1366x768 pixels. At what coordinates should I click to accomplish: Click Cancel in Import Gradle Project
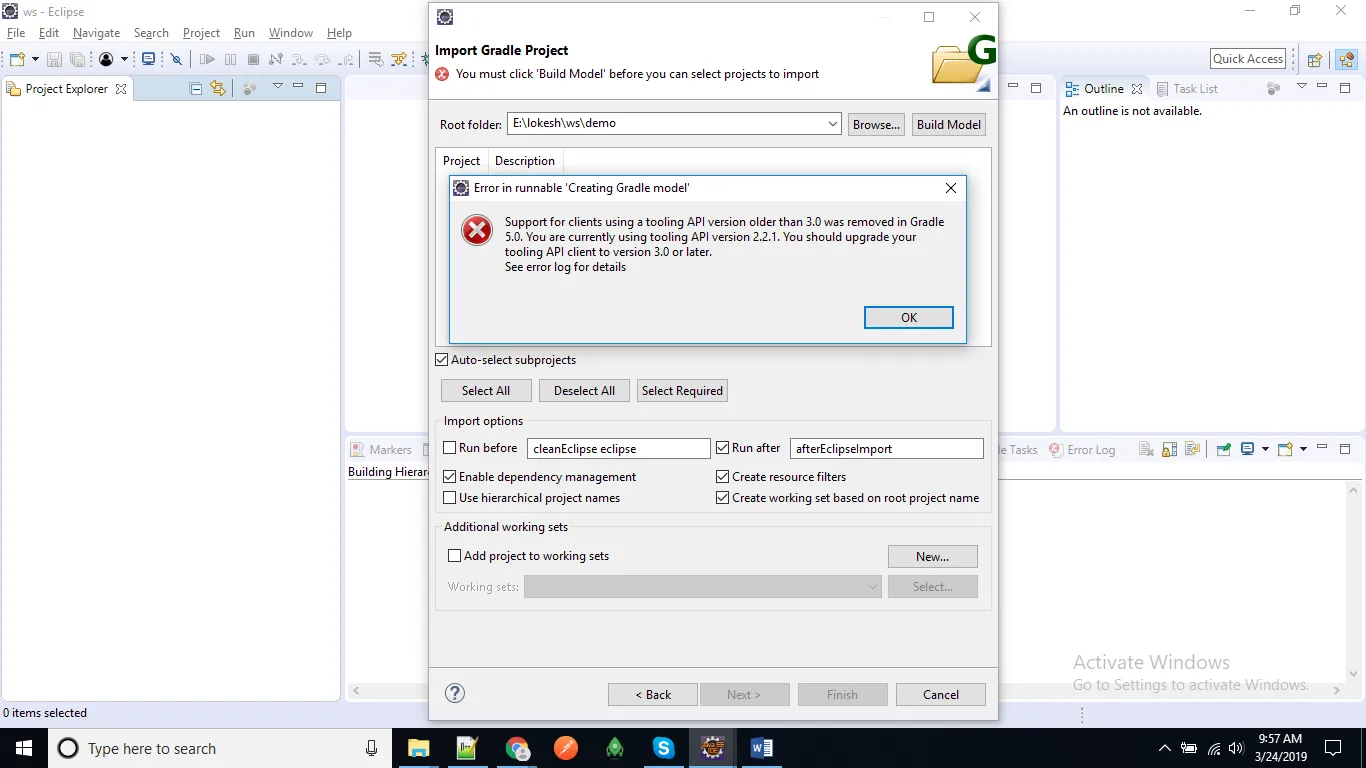[x=941, y=694]
